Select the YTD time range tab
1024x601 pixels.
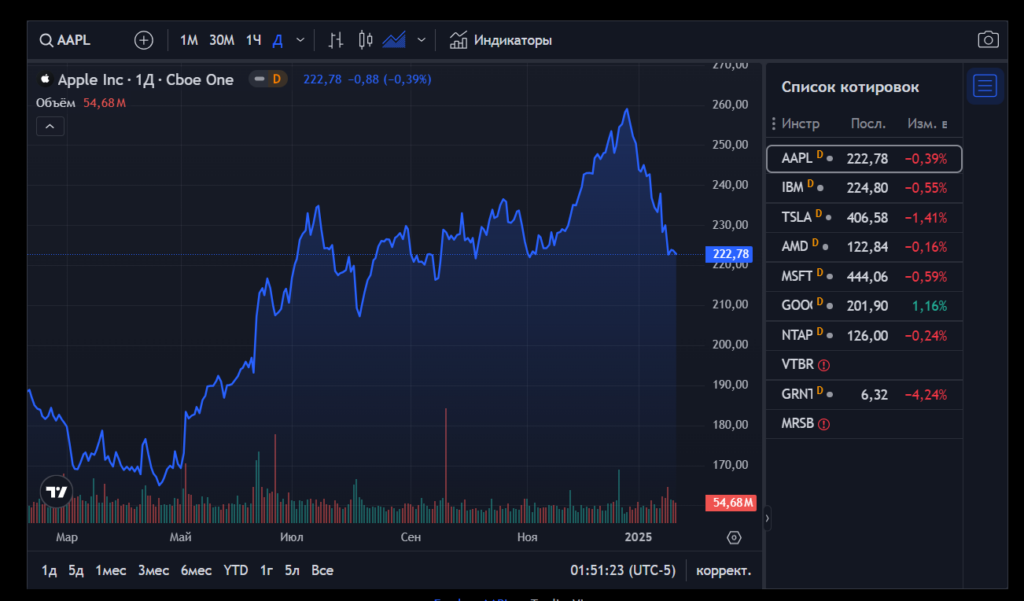236,570
